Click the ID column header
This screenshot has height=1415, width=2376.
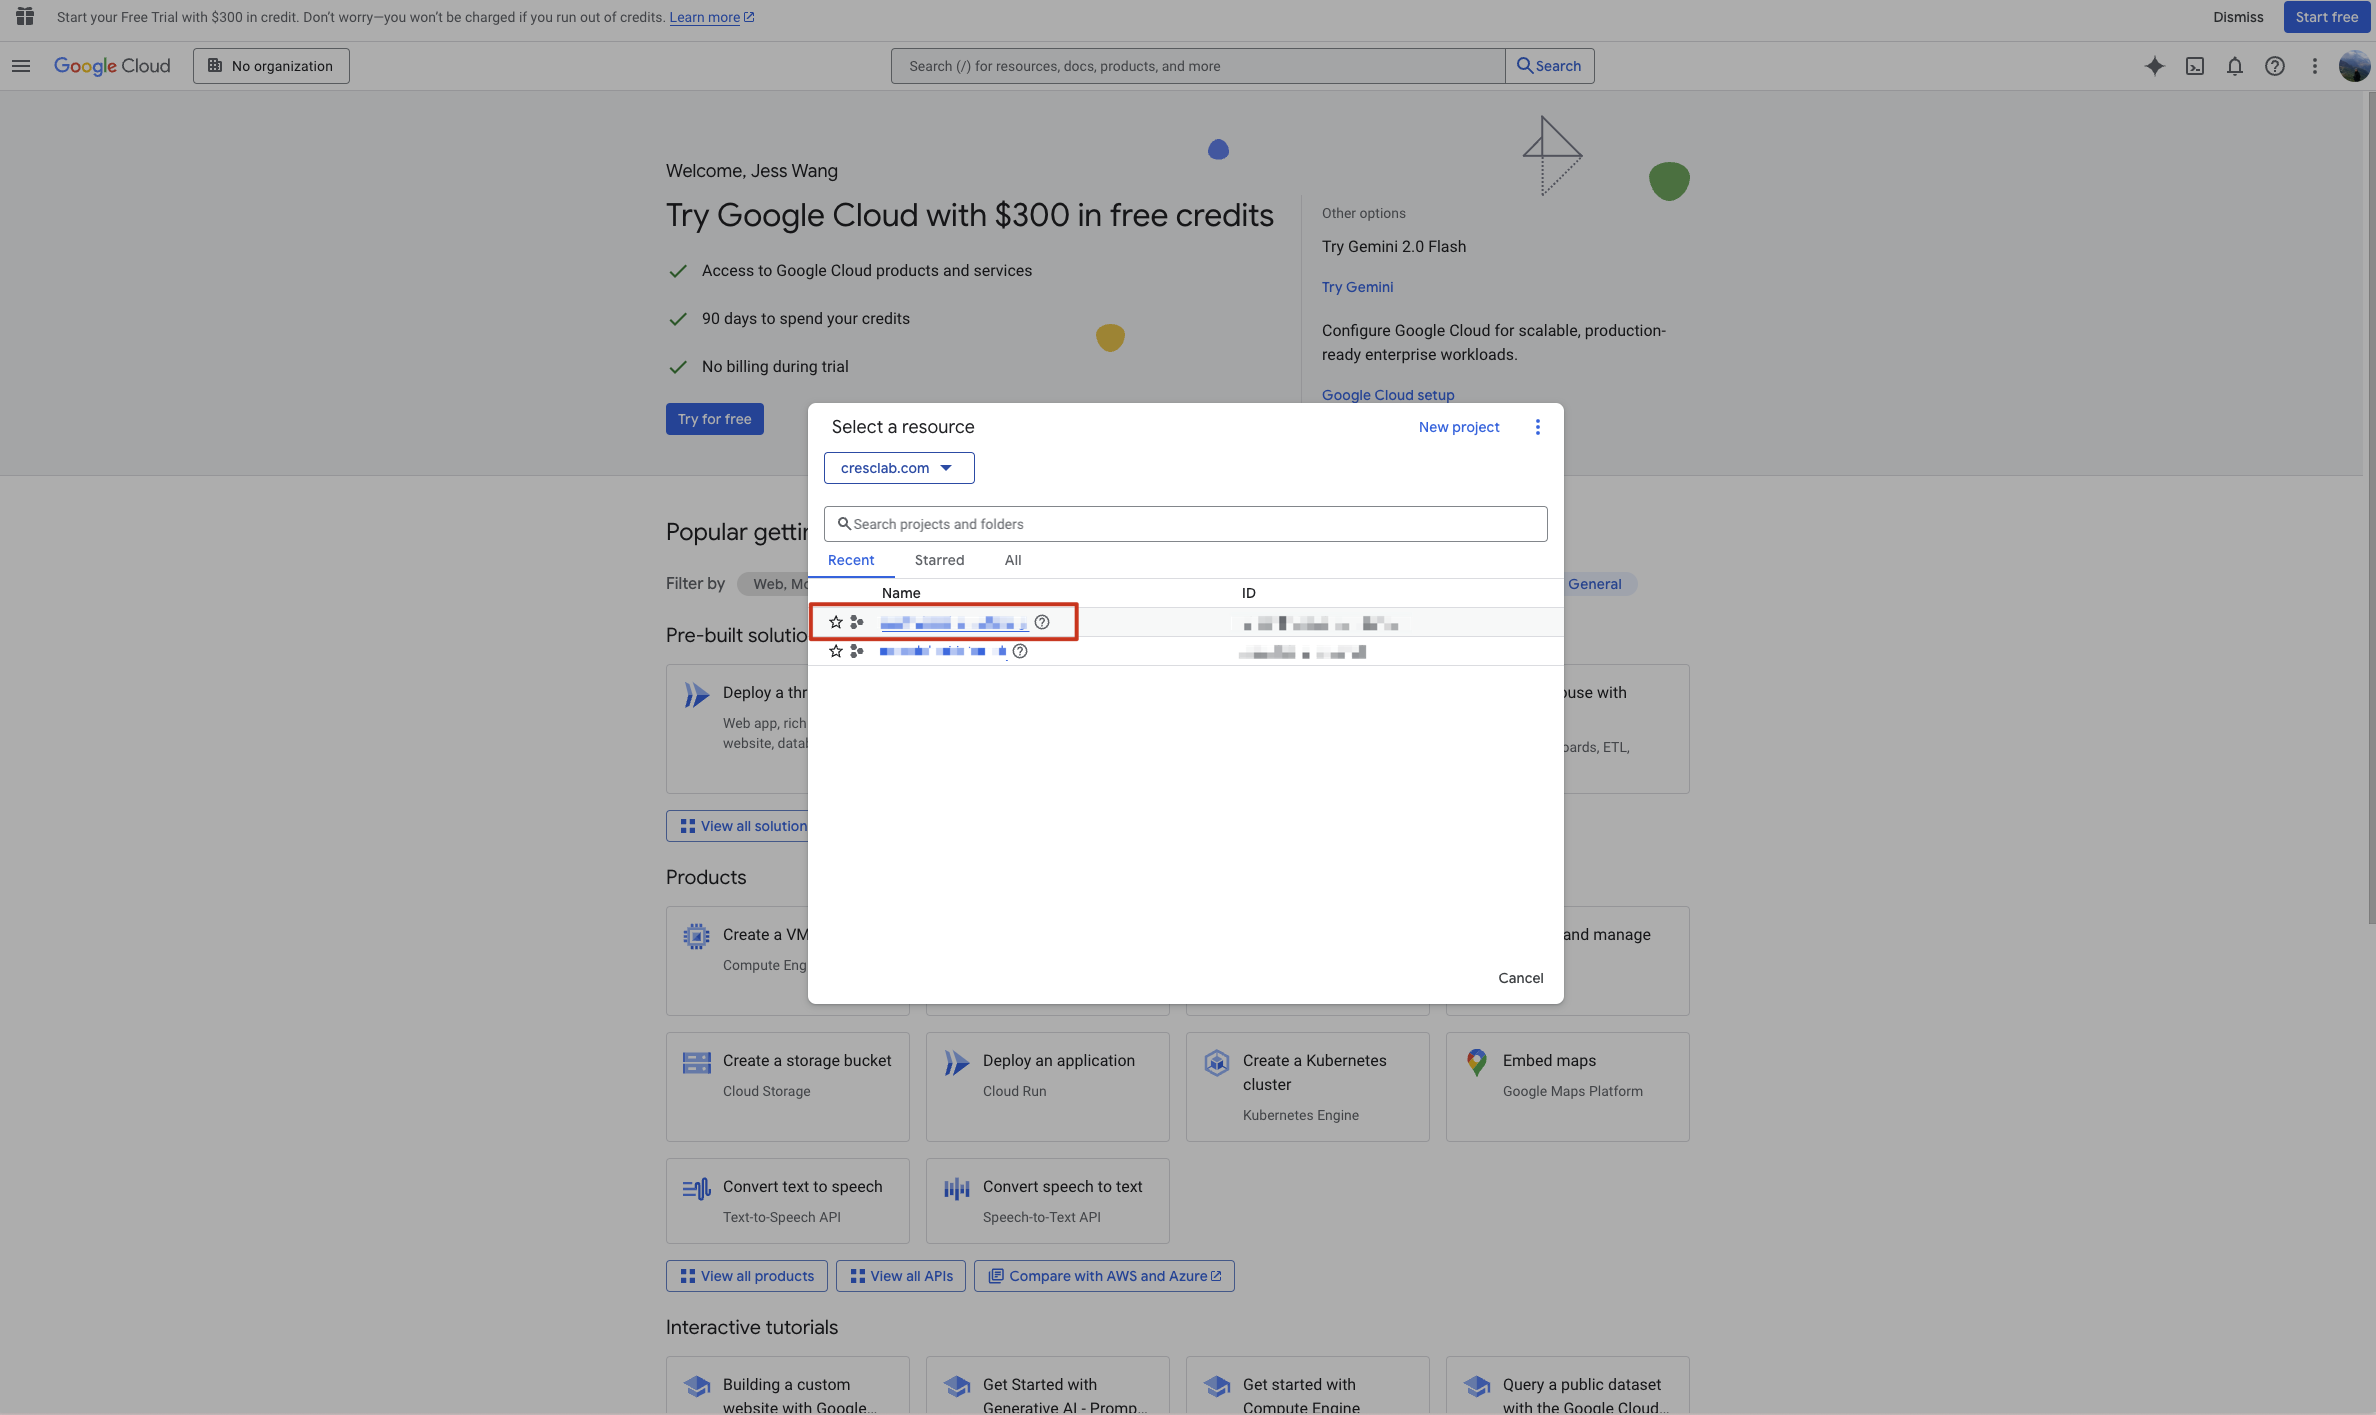[1248, 593]
